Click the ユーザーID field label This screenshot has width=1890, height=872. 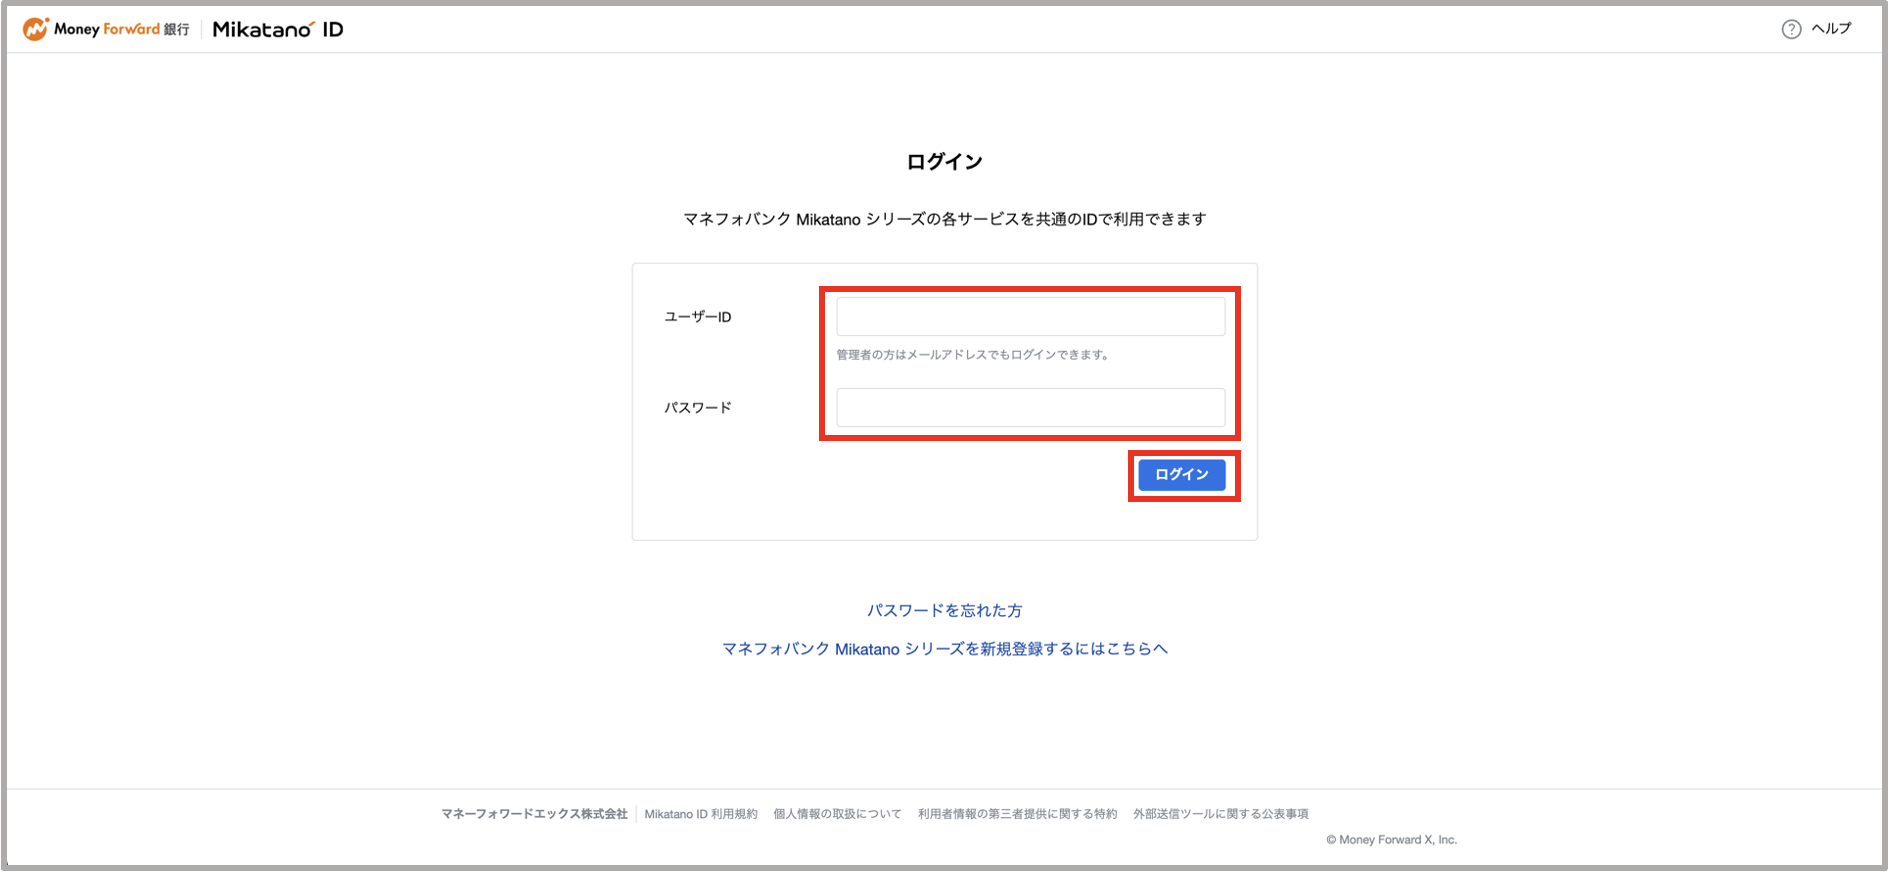coord(698,317)
